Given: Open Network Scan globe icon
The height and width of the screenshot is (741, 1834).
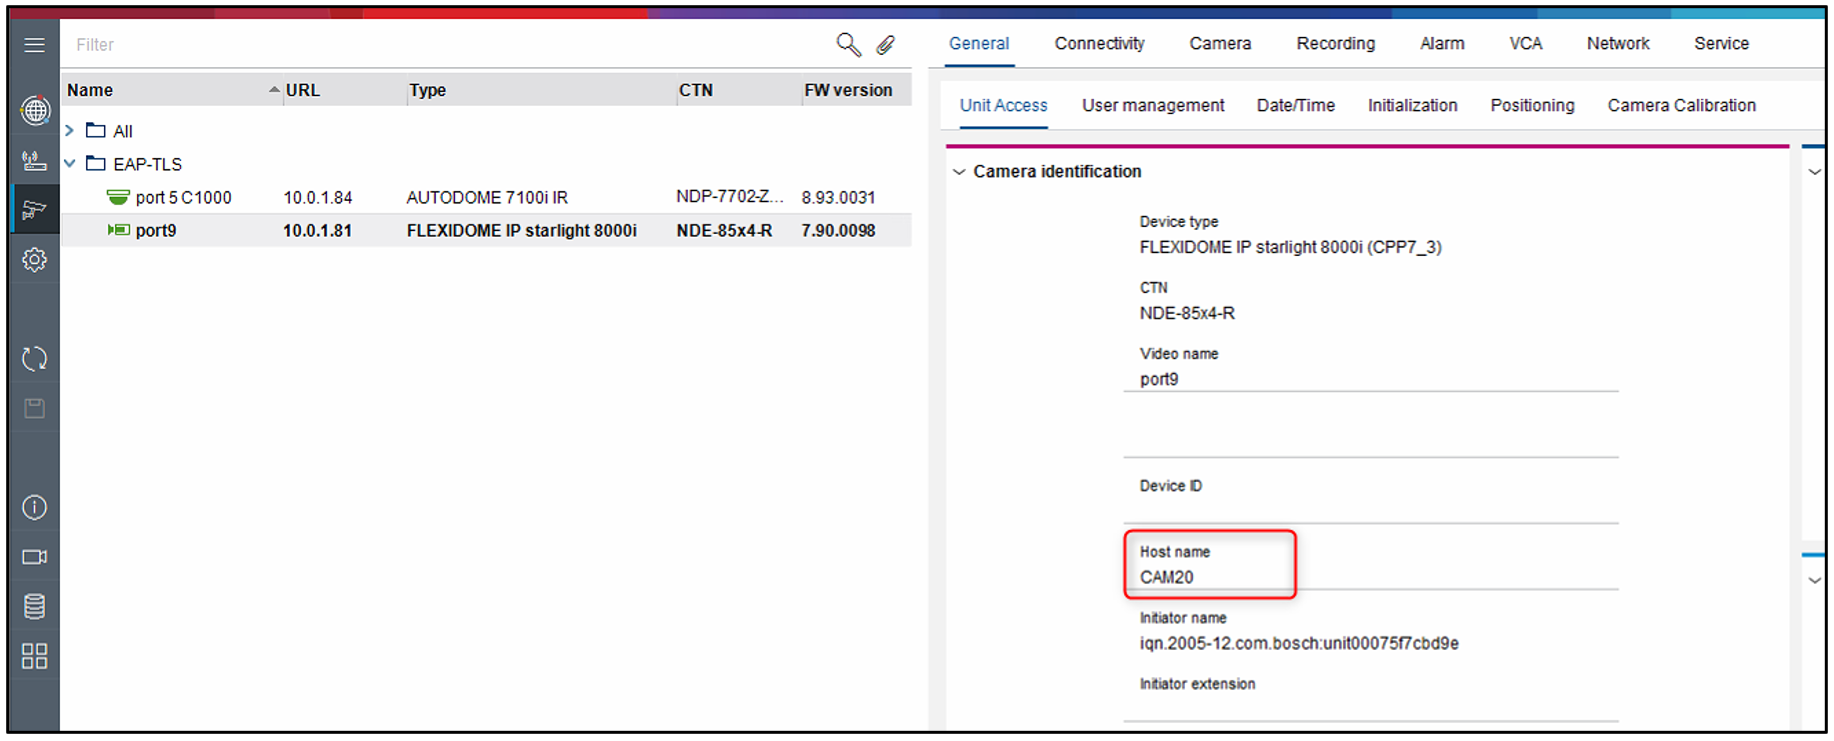Looking at the screenshot, I should click(35, 110).
